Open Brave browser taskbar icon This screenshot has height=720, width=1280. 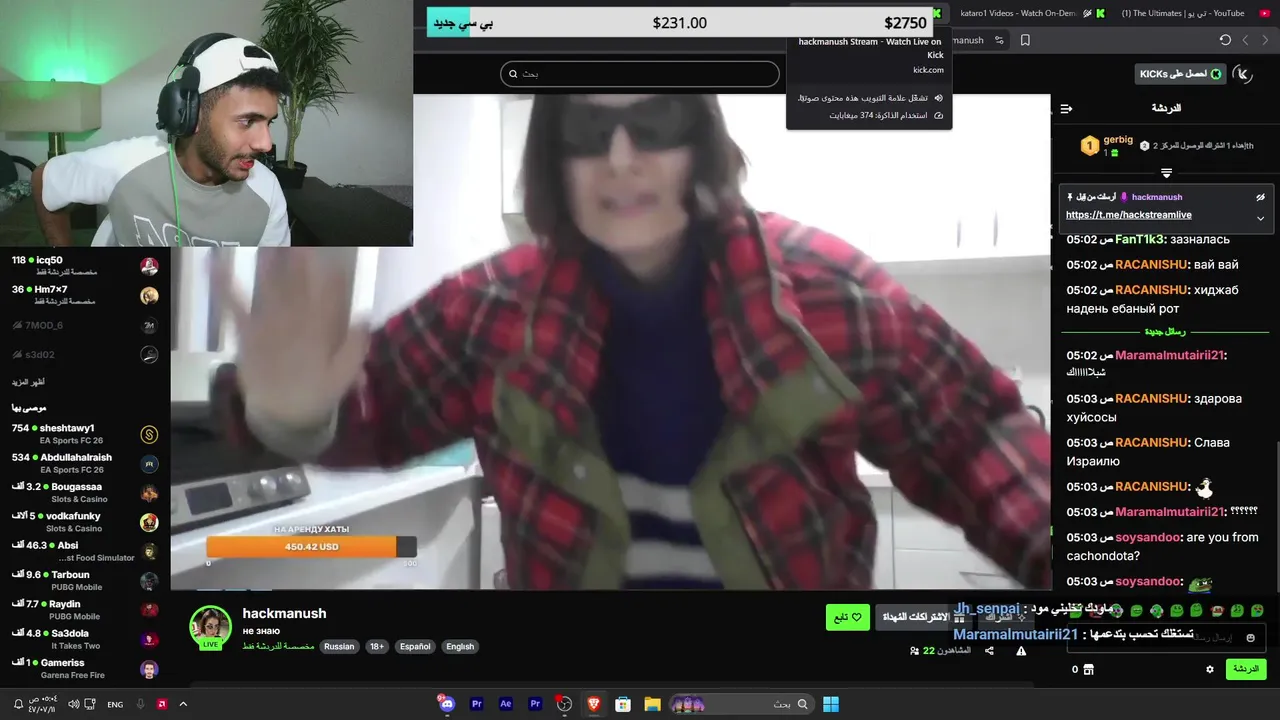[594, 704]
